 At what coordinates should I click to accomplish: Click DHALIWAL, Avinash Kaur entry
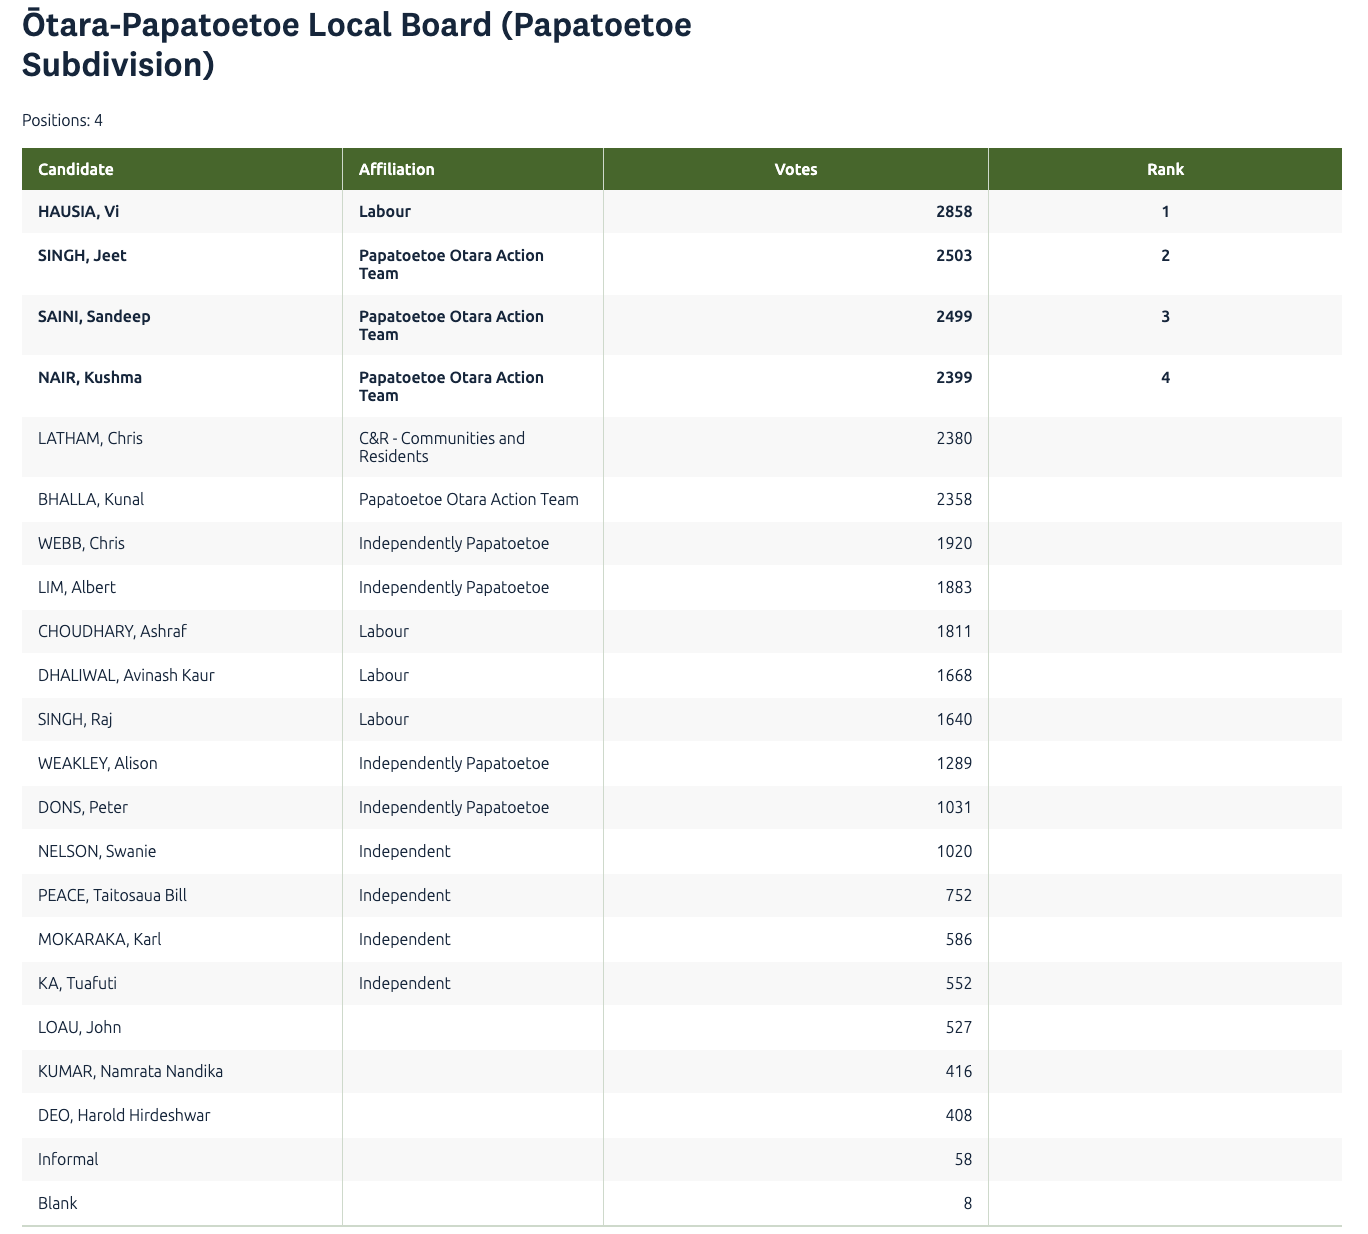(126, 675)
